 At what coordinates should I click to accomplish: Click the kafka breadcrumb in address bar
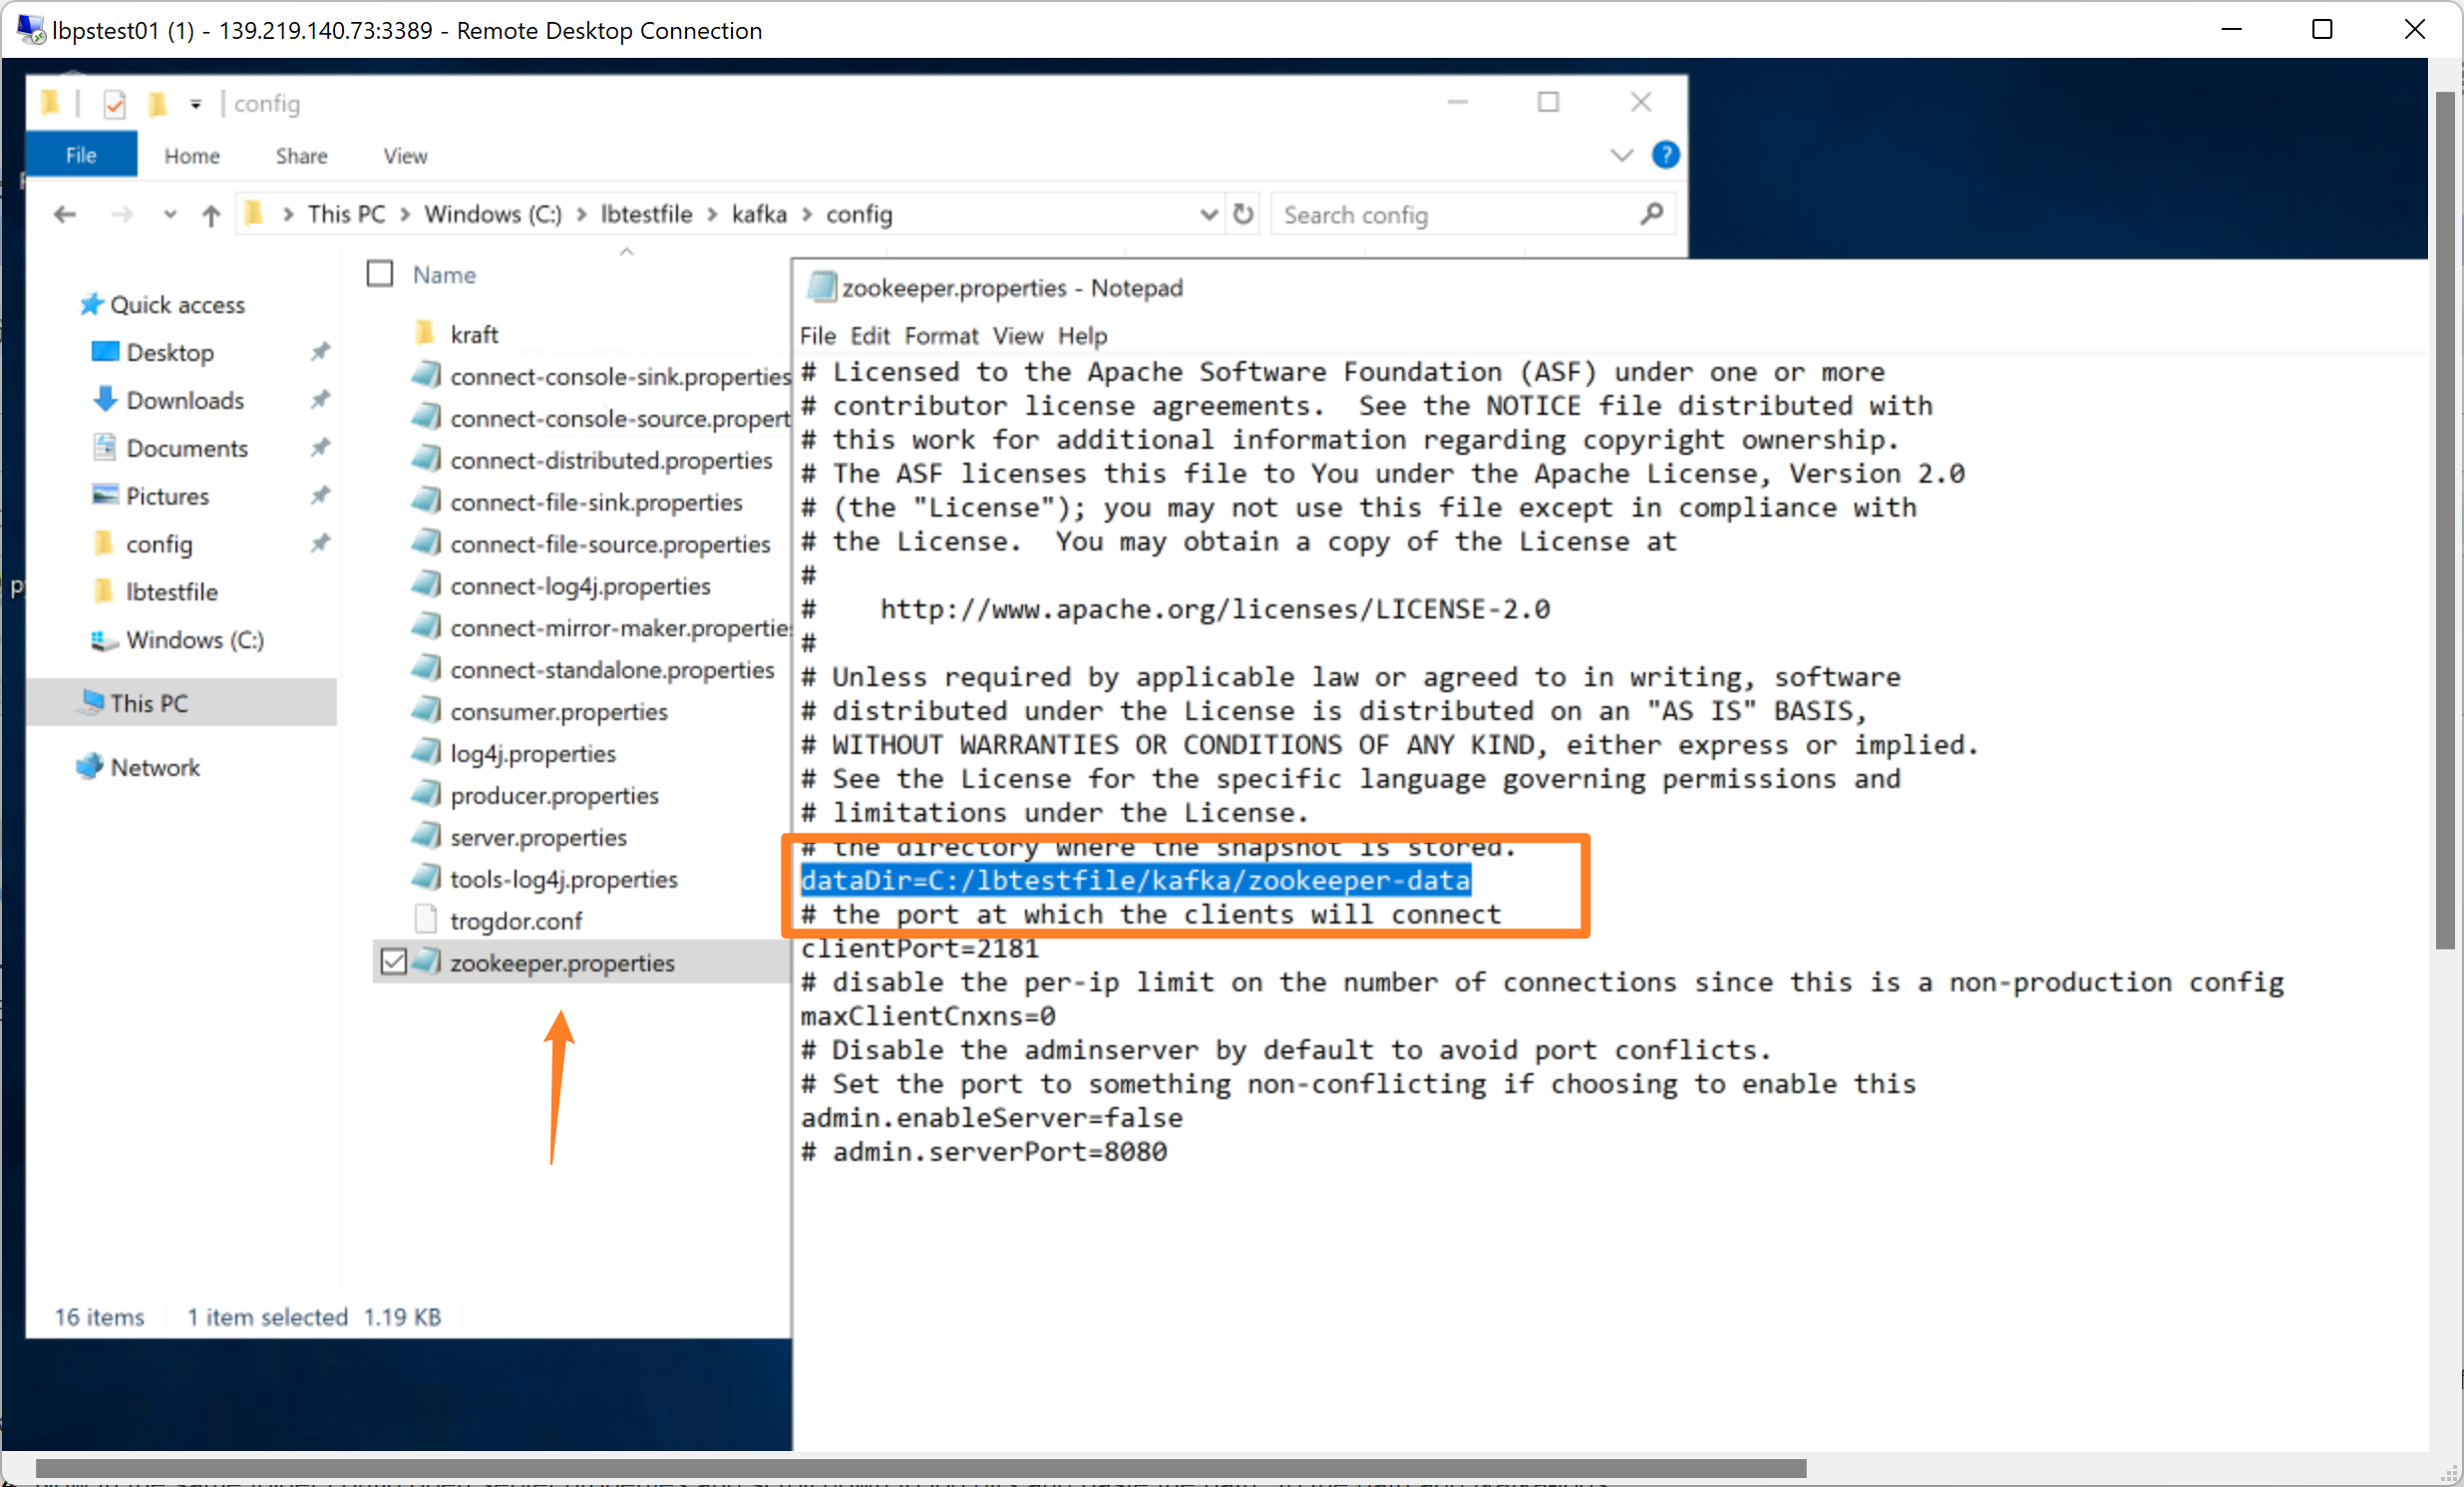pos(758,214)
